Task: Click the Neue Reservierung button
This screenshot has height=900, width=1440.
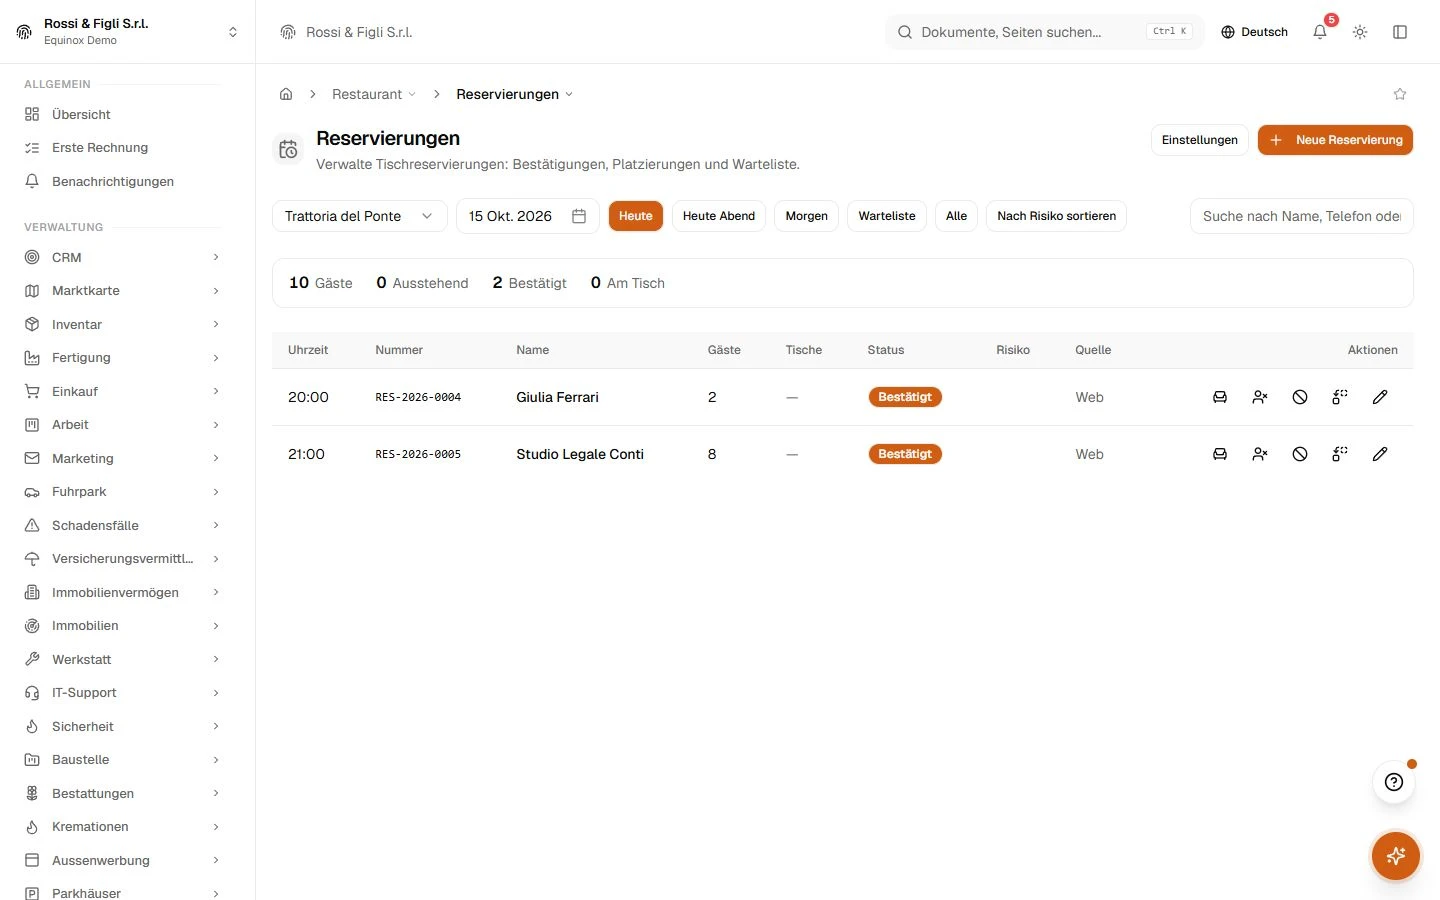Action: (1335, 140)
